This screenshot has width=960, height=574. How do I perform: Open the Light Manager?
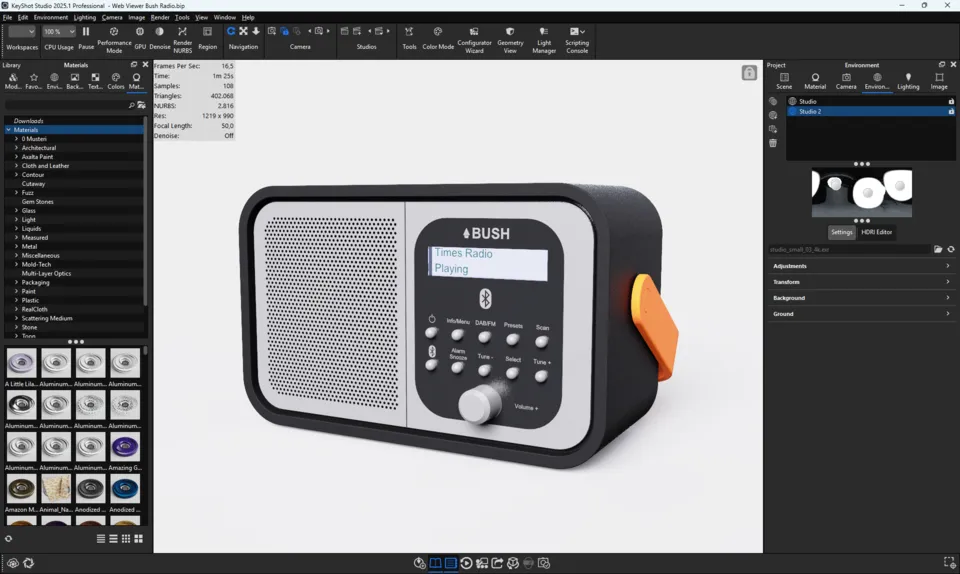pyautogui.click(x=544, y=39)
